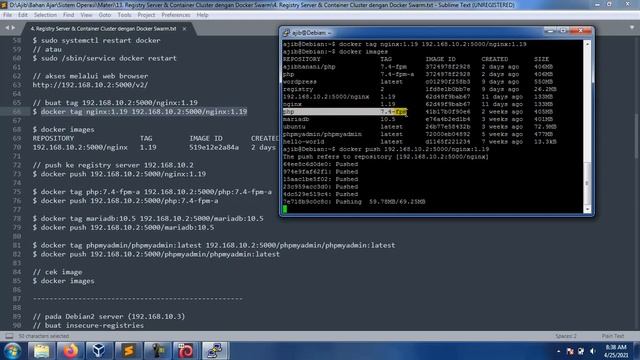Open the red swirl app in the taskbar

[186, 351]
